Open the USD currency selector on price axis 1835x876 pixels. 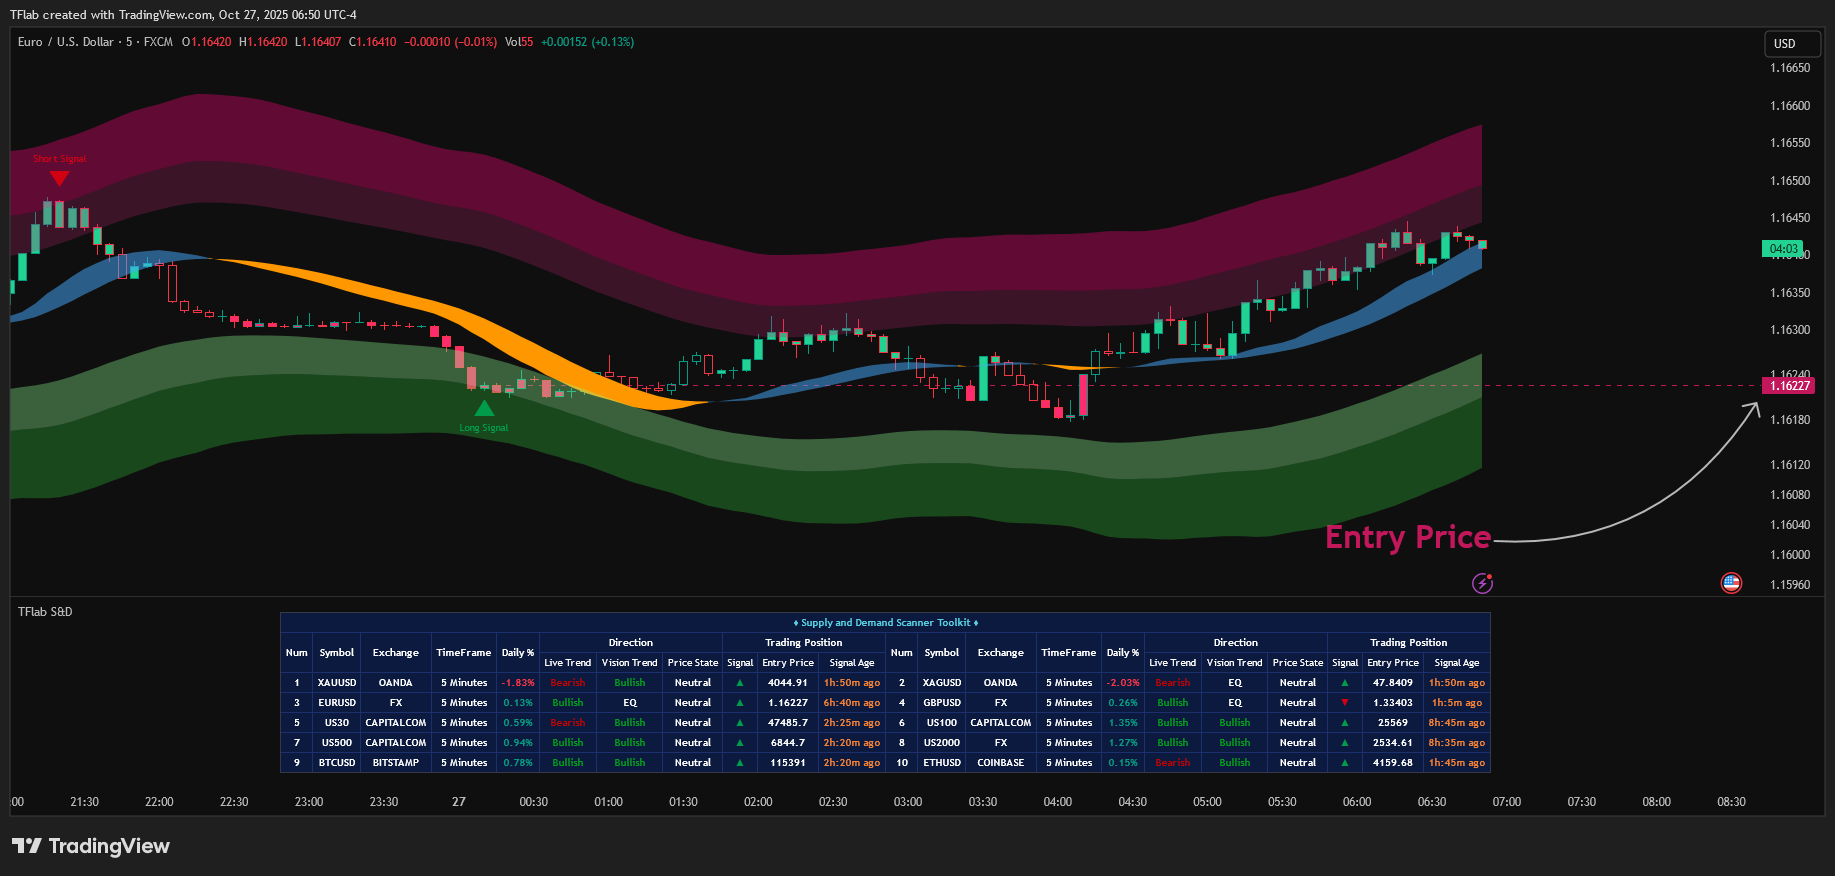pos(1791,43)
